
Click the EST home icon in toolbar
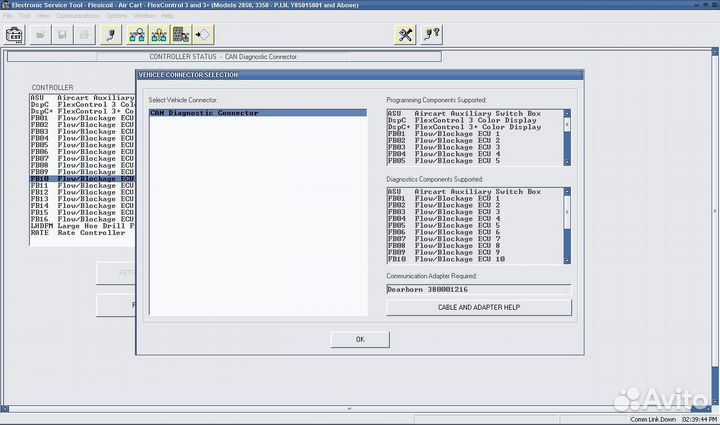[15, 35]
